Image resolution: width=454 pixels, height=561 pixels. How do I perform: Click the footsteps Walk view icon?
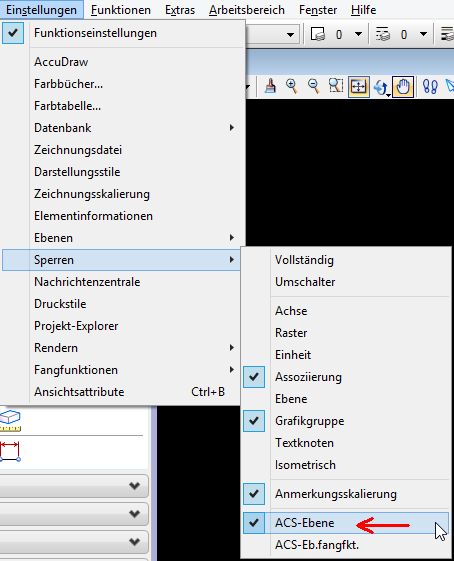coord(430,86)
